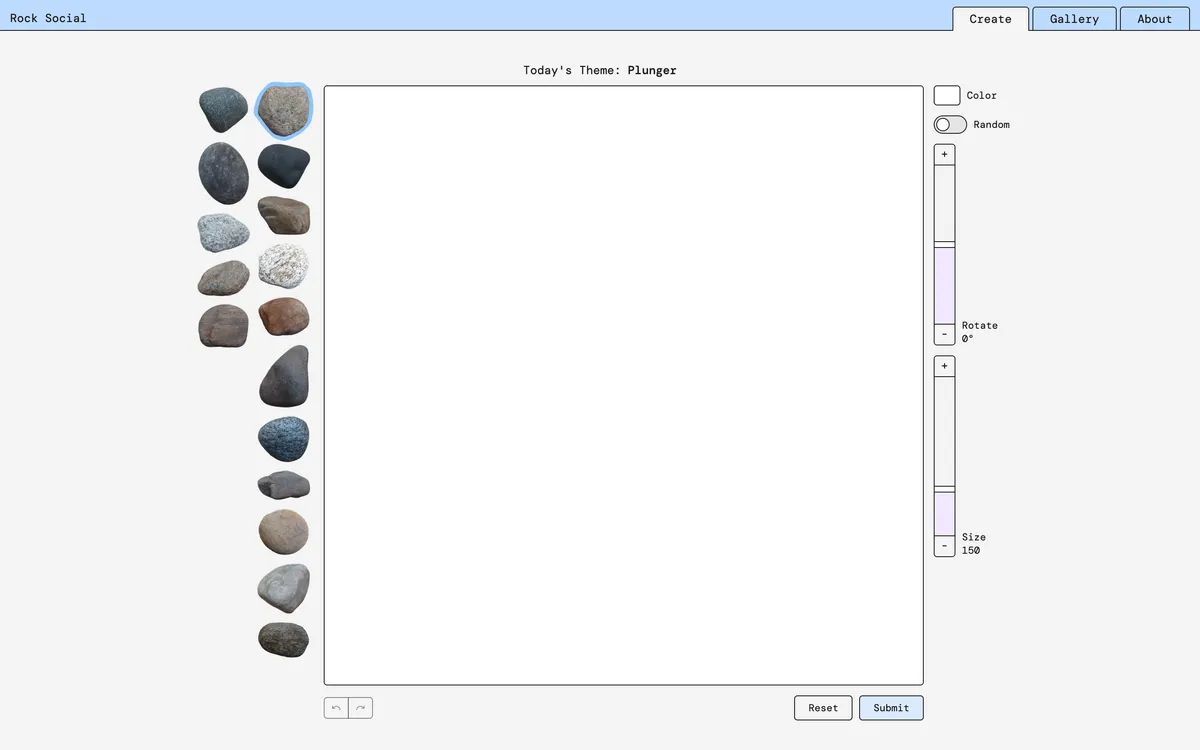Decrease rotation with the Rotate minus button

coord(944,334)
